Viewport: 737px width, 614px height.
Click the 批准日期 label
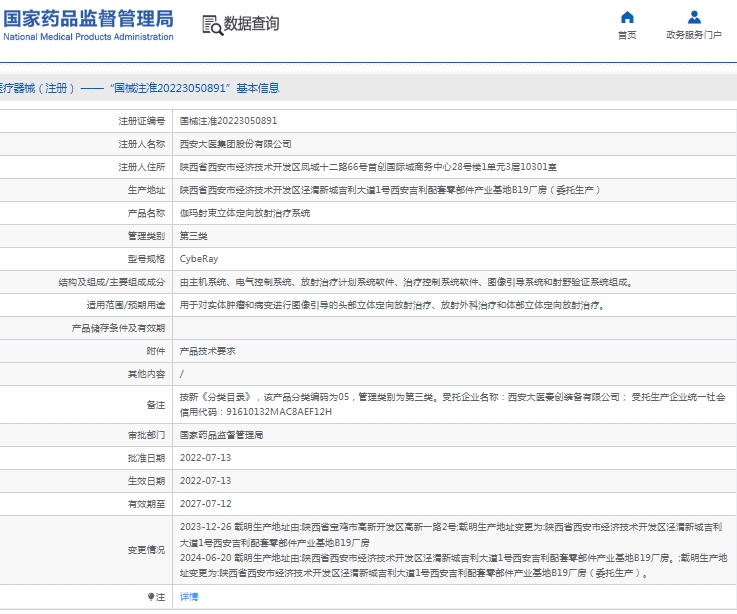tap(146, 458)
